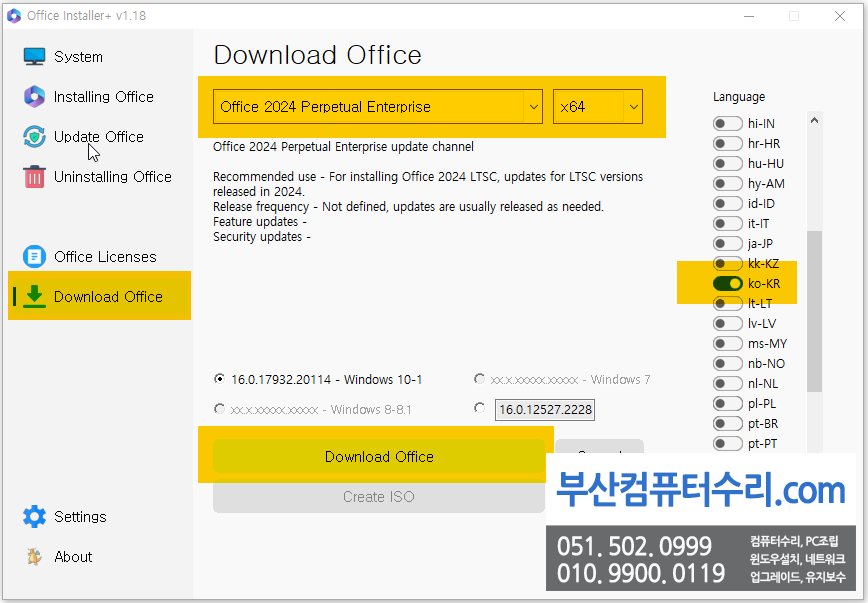Click the Create ISO button
This screenshot has height=603, width=868.
[x=379, y=496]
